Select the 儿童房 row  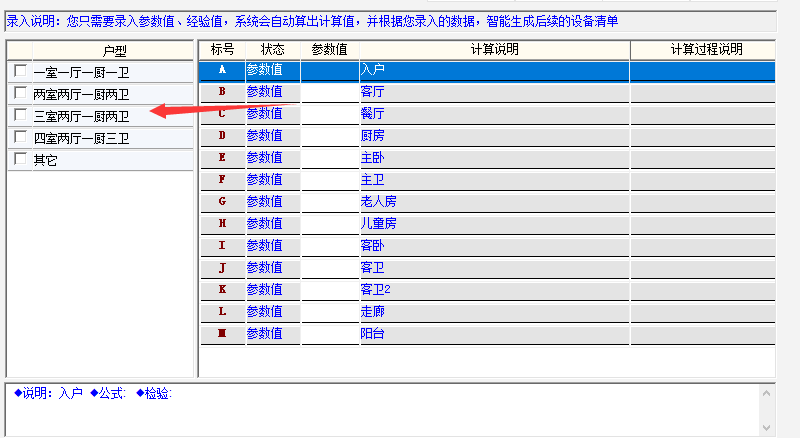click(x=488, y=224)
